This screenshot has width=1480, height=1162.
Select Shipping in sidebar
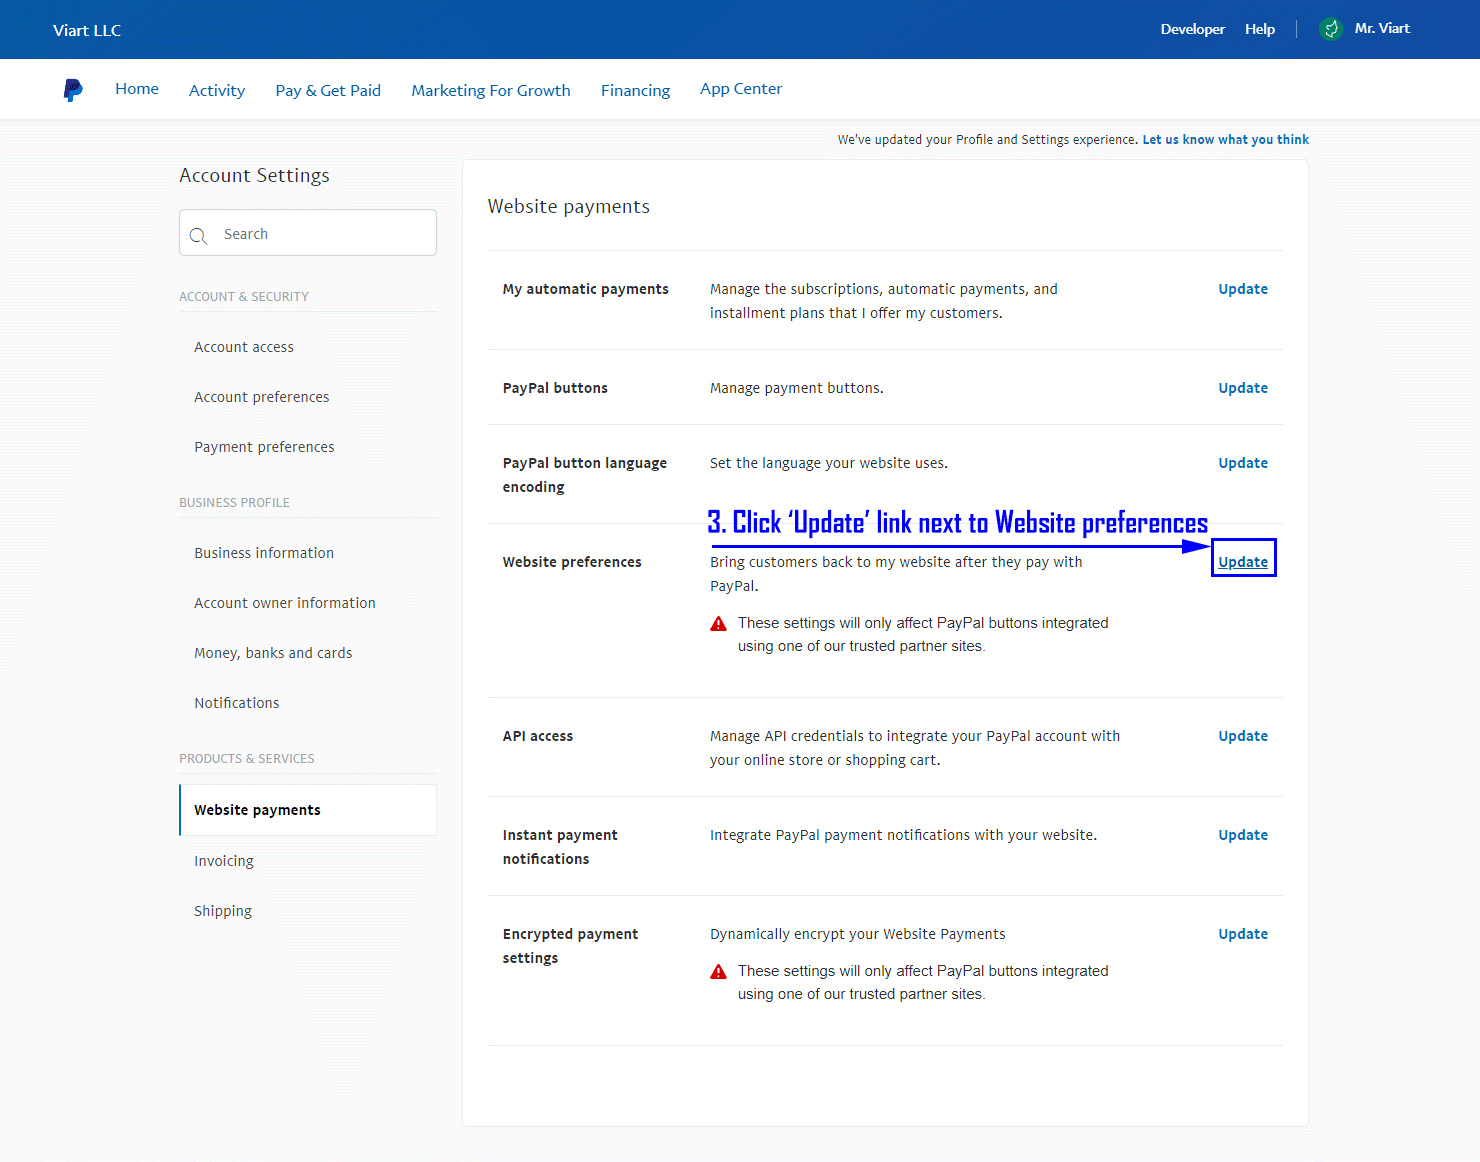pos(223,911)
